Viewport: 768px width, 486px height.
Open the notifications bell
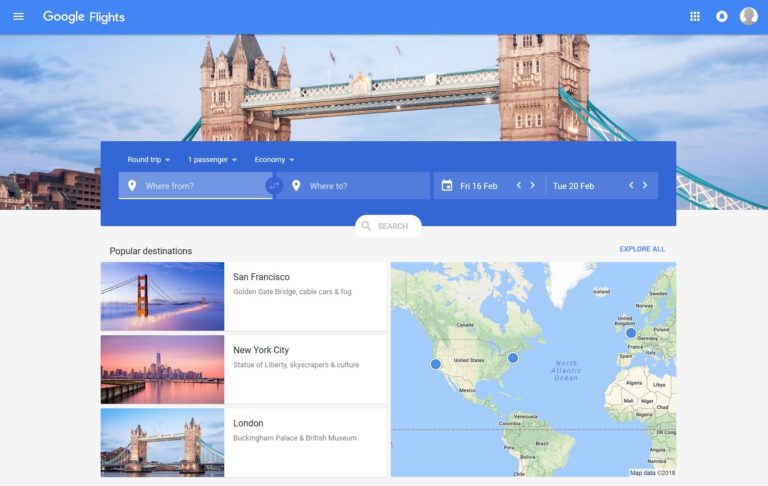click(722, 16)
